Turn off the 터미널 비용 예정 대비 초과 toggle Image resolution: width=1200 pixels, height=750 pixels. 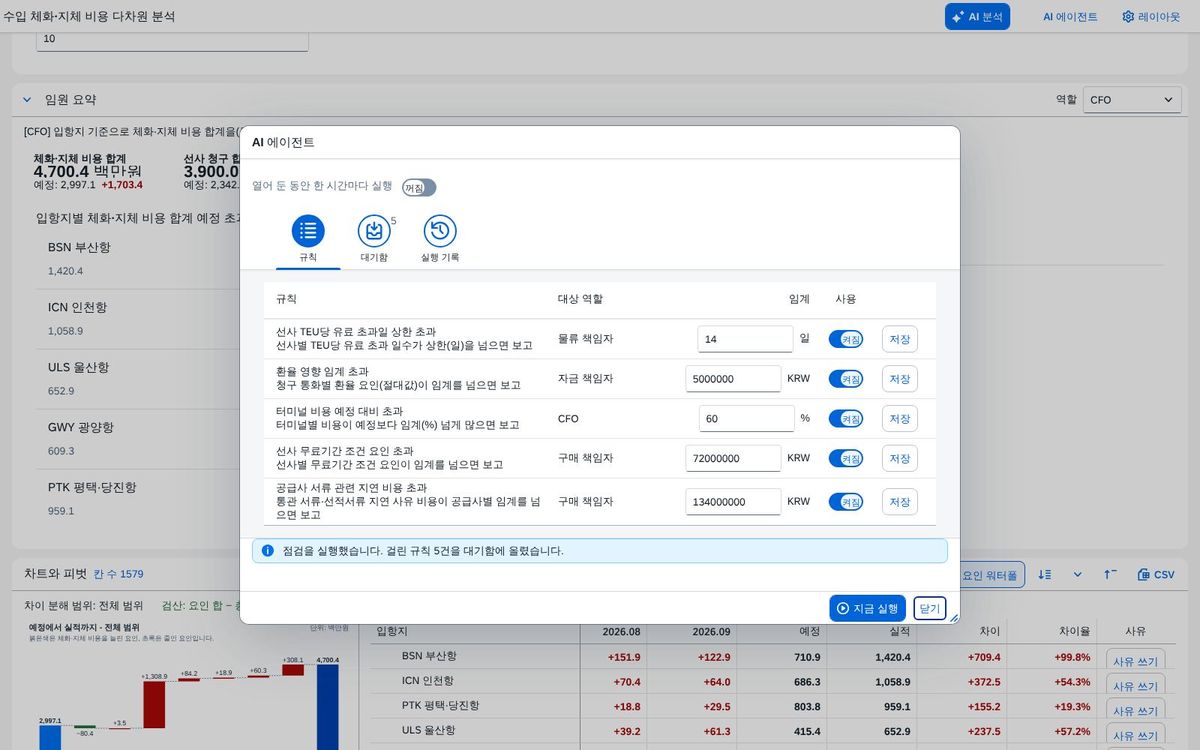click(846, 419)
